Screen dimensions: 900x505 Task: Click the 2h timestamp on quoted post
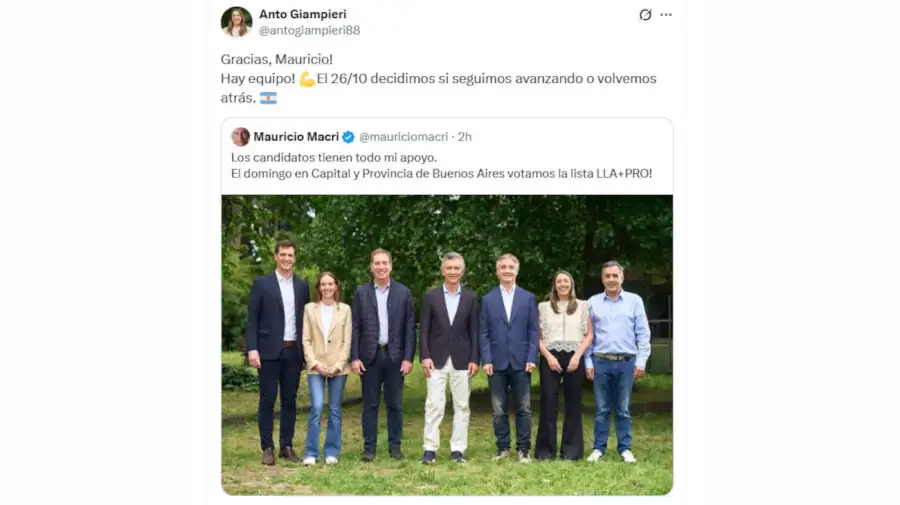coord(464,137)
